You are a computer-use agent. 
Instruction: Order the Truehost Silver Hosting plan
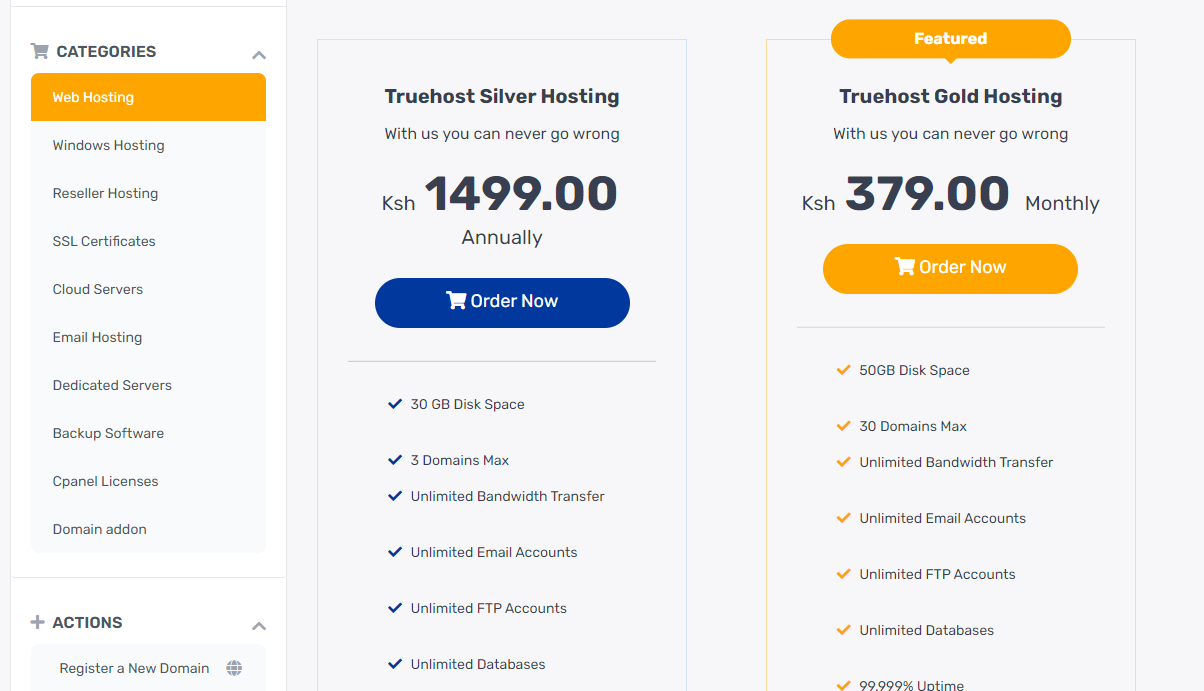(x=502, y=303)
